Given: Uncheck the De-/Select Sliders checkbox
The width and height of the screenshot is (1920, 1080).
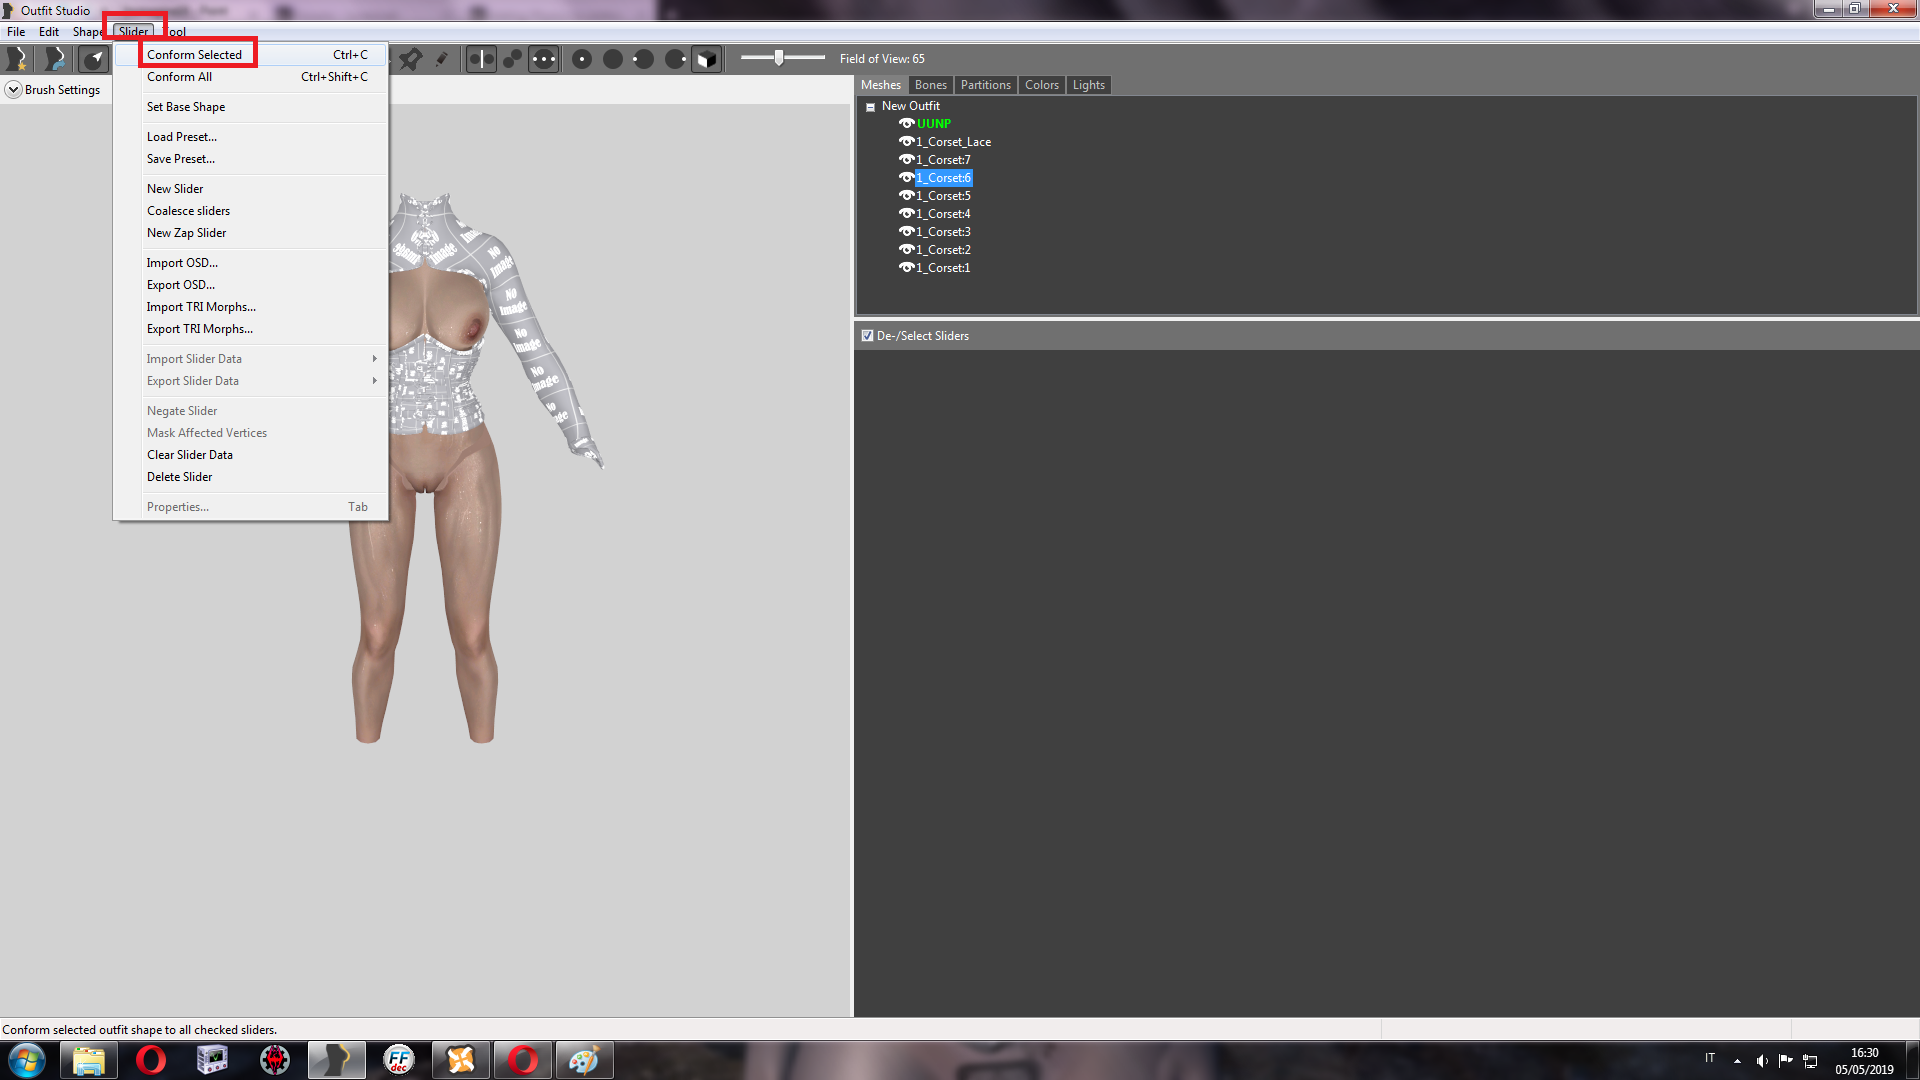Looking at the screenshot, I should coord(867,336).
